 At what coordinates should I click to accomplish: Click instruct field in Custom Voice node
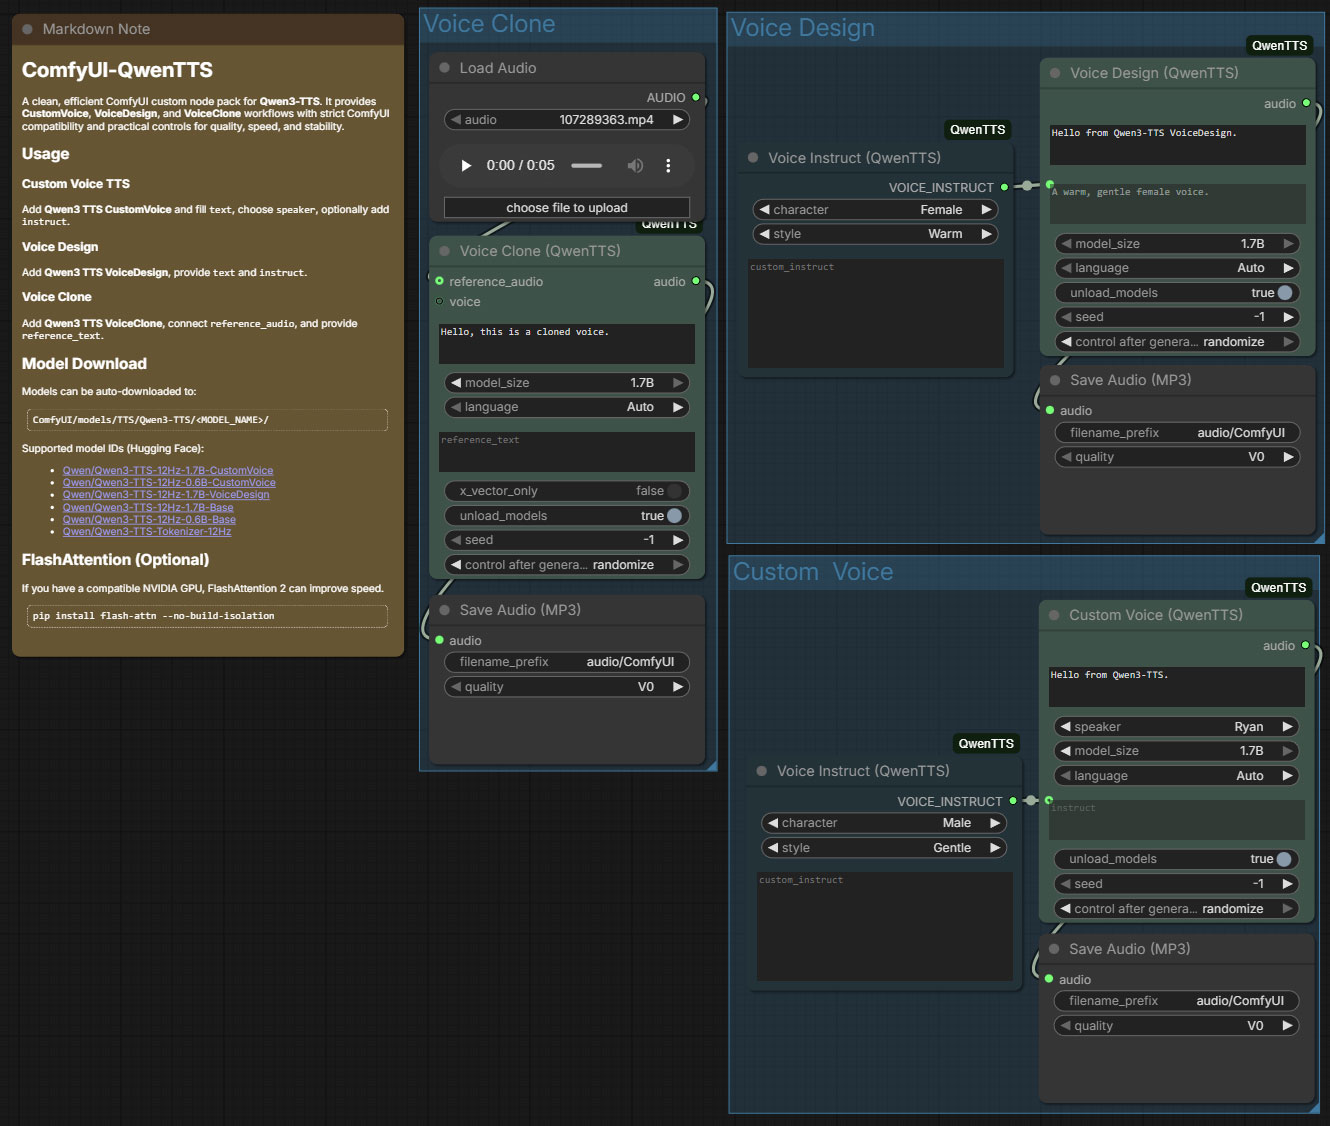click(x=1177, y=820)
